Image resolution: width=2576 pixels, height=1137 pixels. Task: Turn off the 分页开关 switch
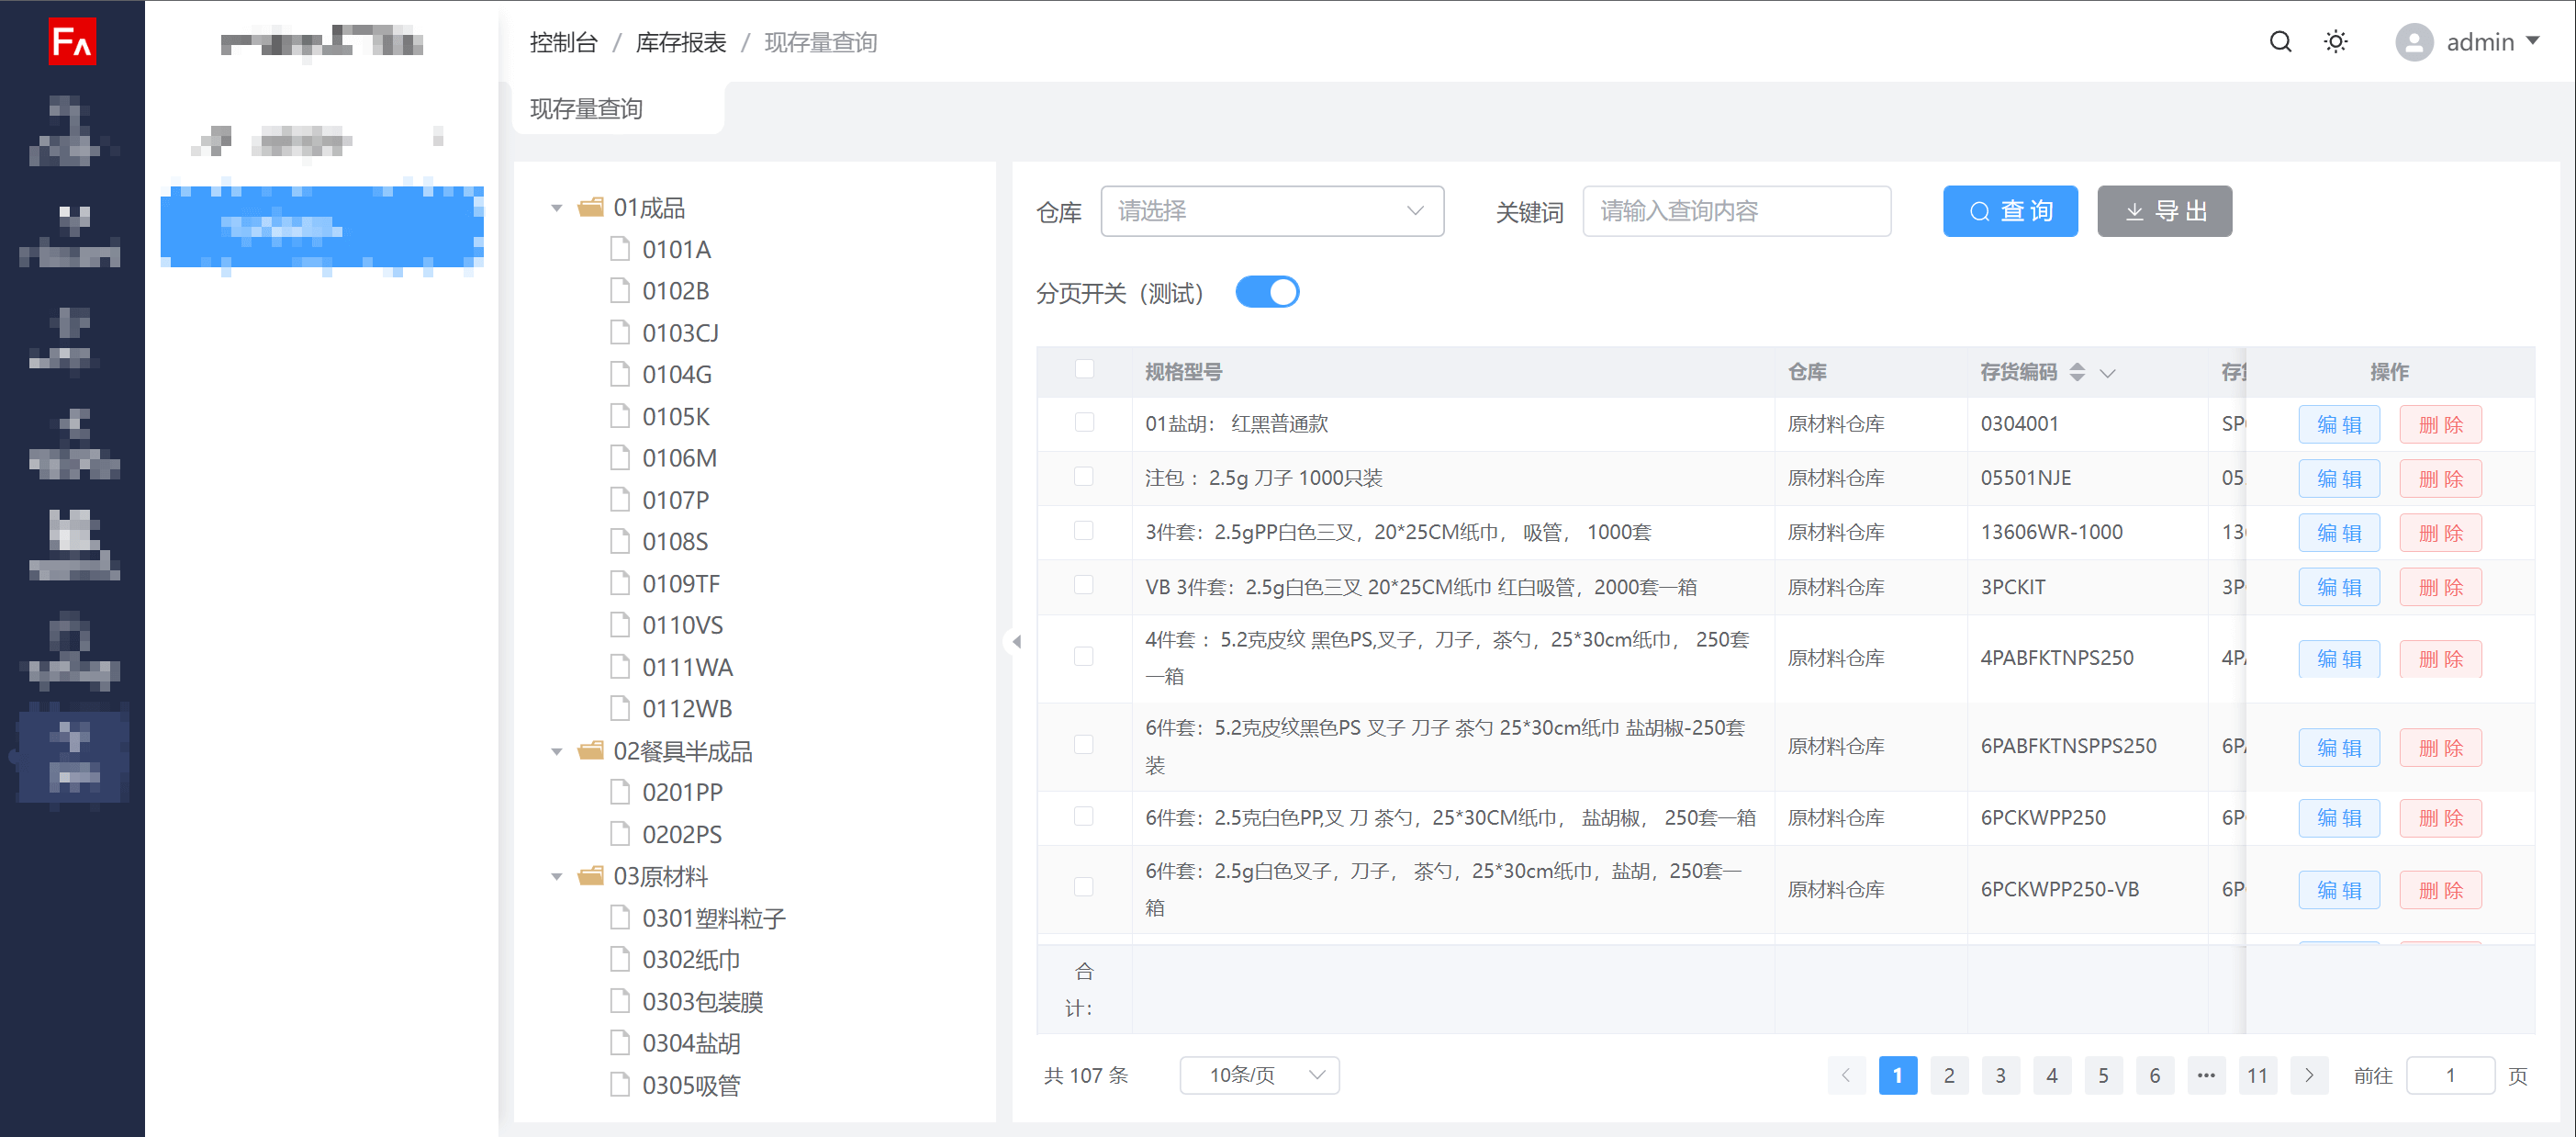pyautogui.click(x=1267, y=292)
